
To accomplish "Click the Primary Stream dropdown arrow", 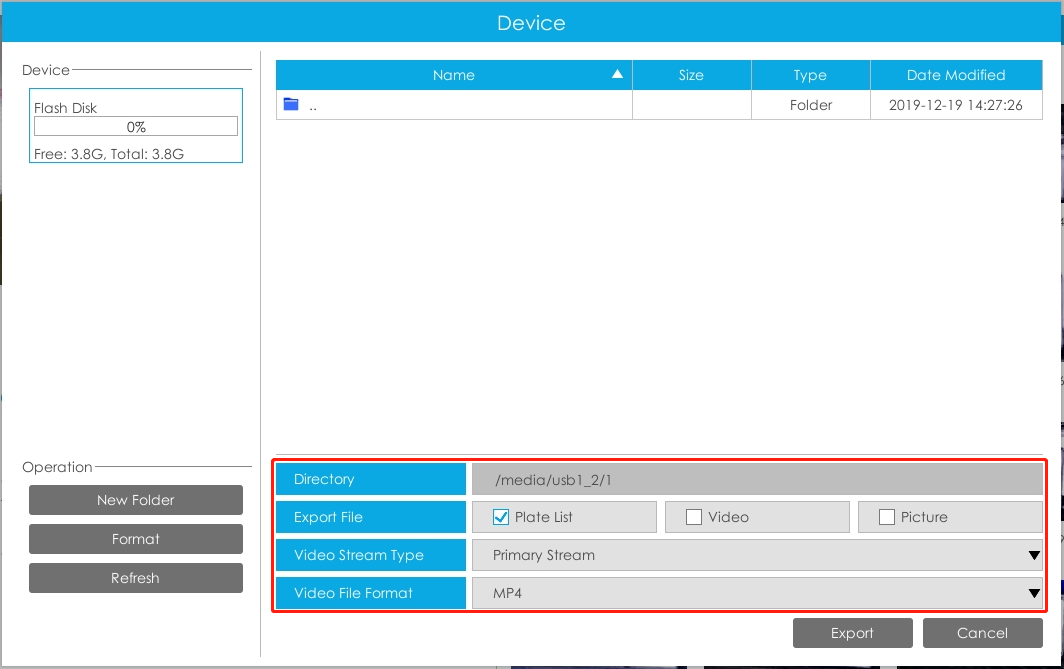I will [x=1034, y=556].
